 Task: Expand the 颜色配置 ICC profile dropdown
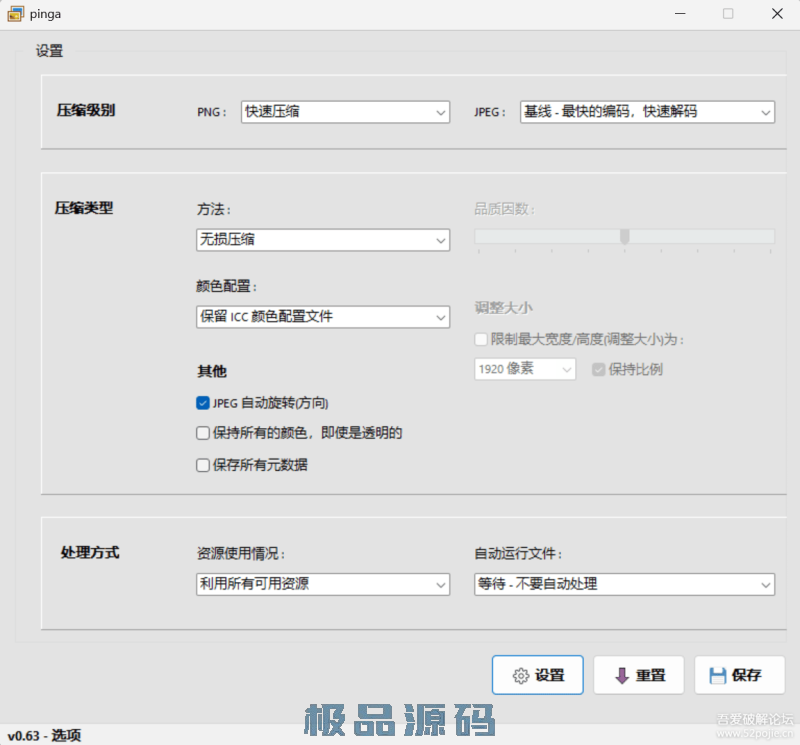coord(322,317)
